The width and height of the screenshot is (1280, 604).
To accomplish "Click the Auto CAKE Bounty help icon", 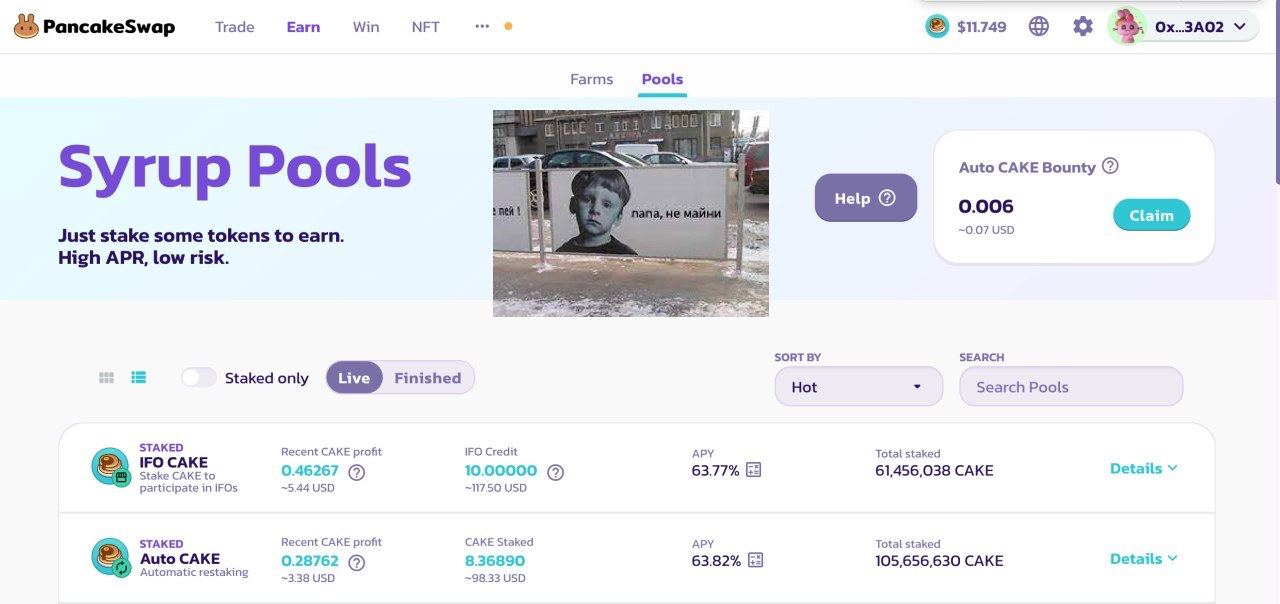I will tap(1110, 166).
